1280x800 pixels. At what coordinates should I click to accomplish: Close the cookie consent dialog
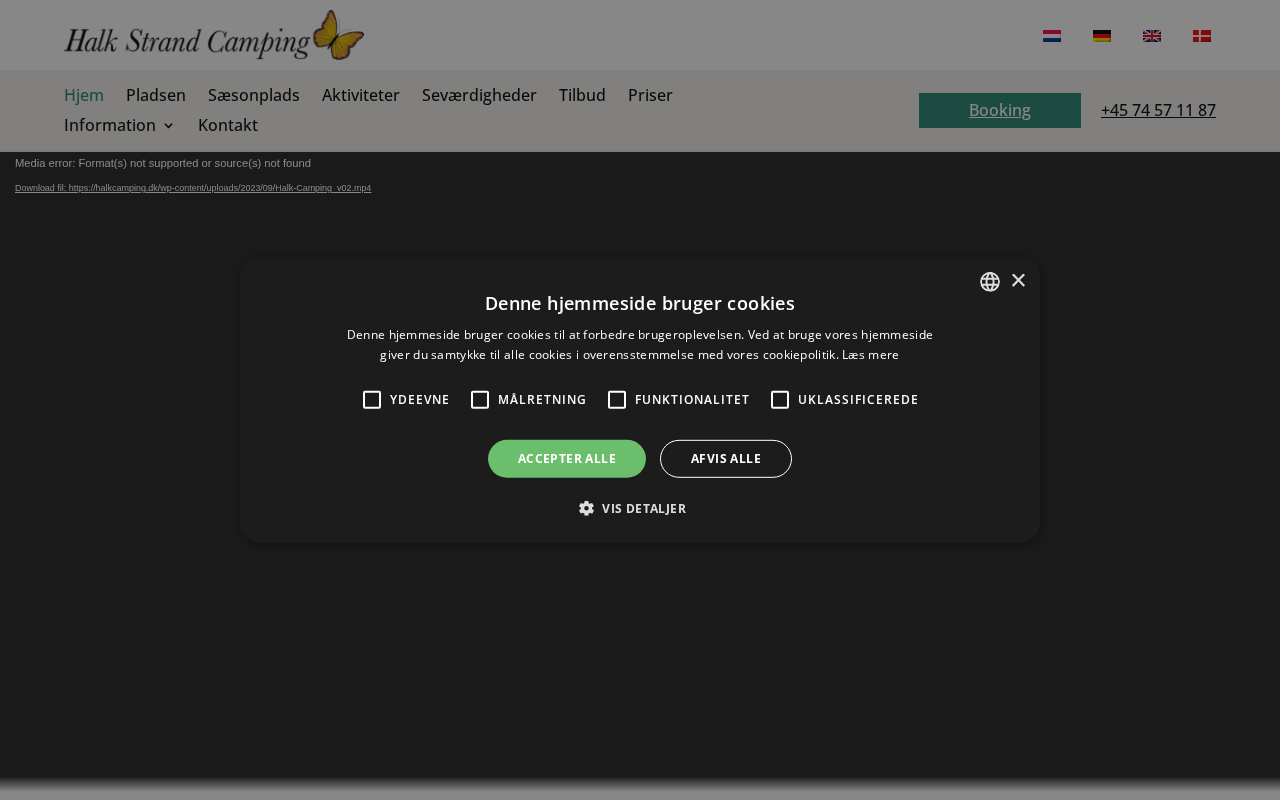[x=1018, y=280]
